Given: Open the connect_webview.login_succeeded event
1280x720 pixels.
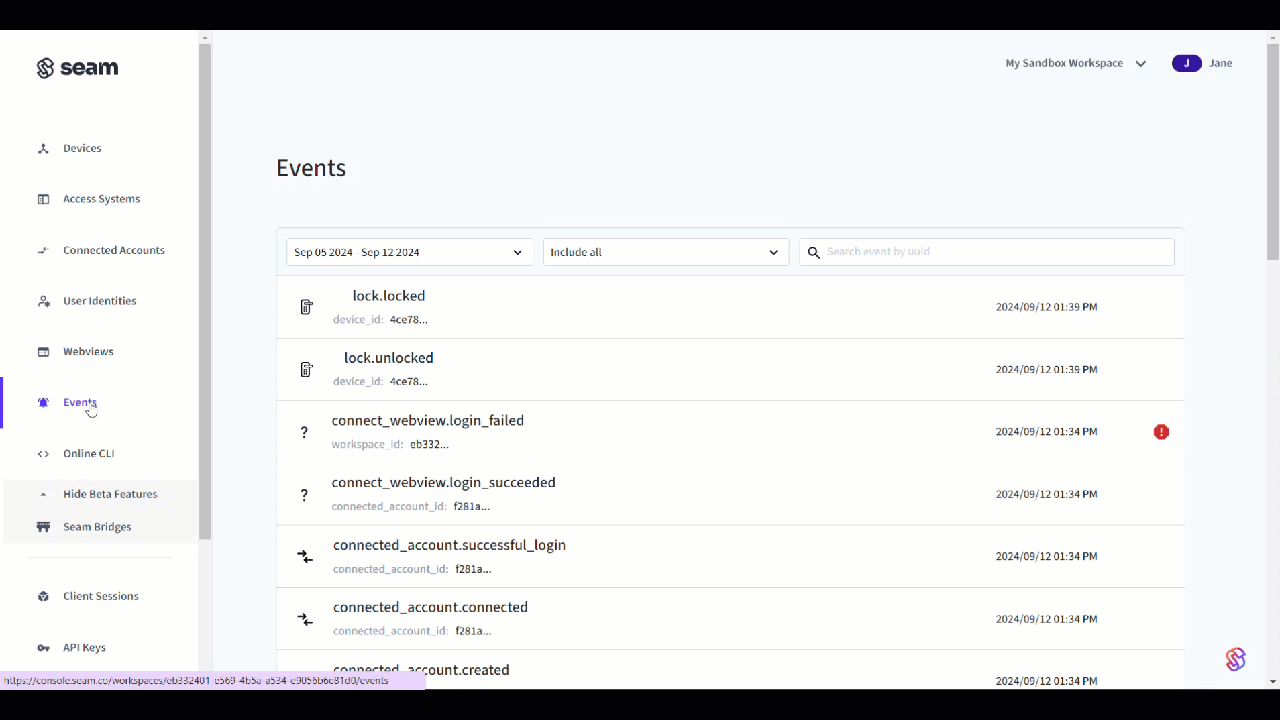Looking at the screenshot, I should click(731, 494).
